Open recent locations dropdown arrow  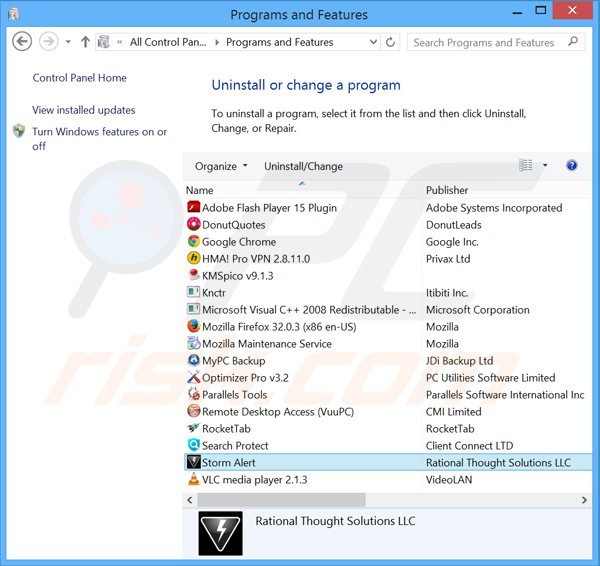click(x=68, y=43)
